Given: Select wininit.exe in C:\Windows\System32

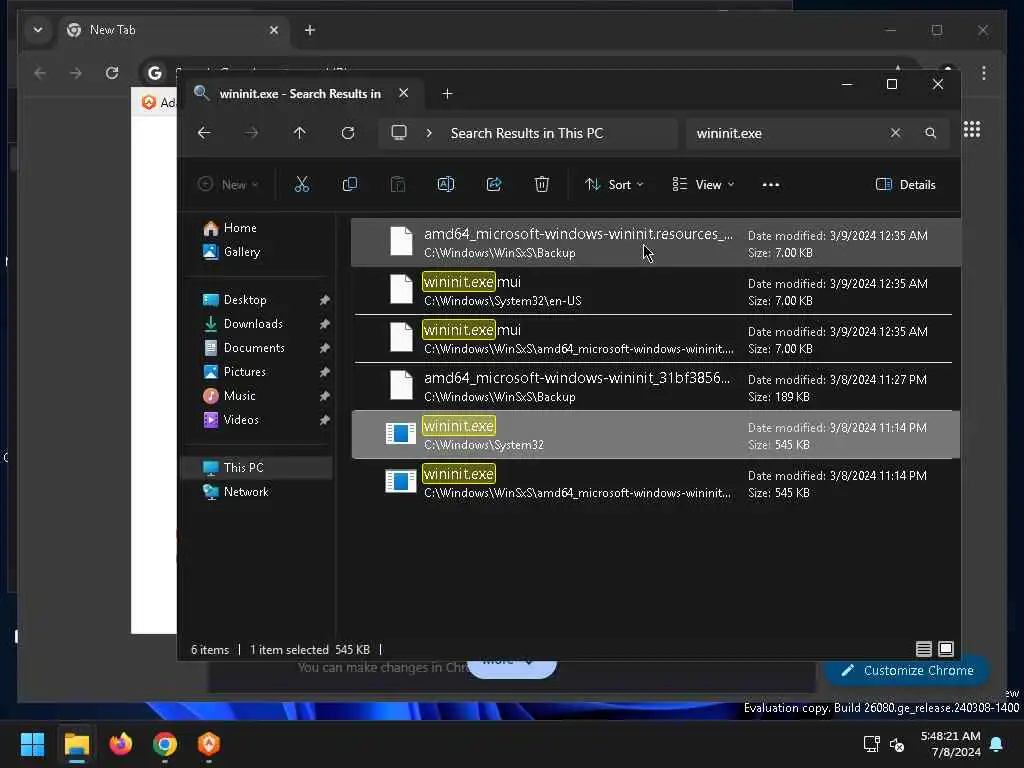Looking at the screenshot, I should pyautogui.click(x=656, y=435).
